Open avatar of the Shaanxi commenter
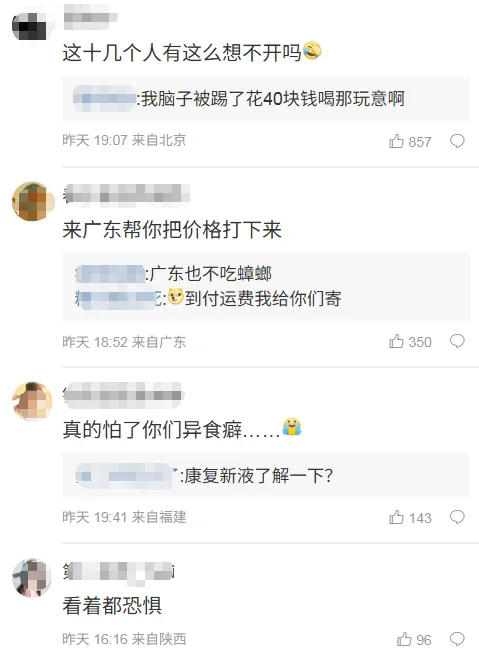479x655 pixels. [32, 578]
